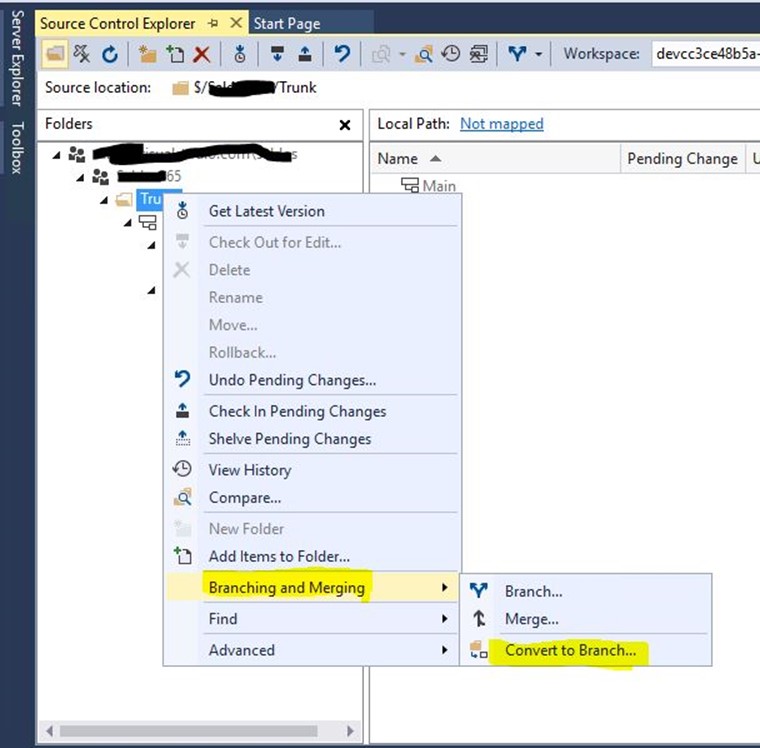Select Merge... in the submenu

click(531, 619)
